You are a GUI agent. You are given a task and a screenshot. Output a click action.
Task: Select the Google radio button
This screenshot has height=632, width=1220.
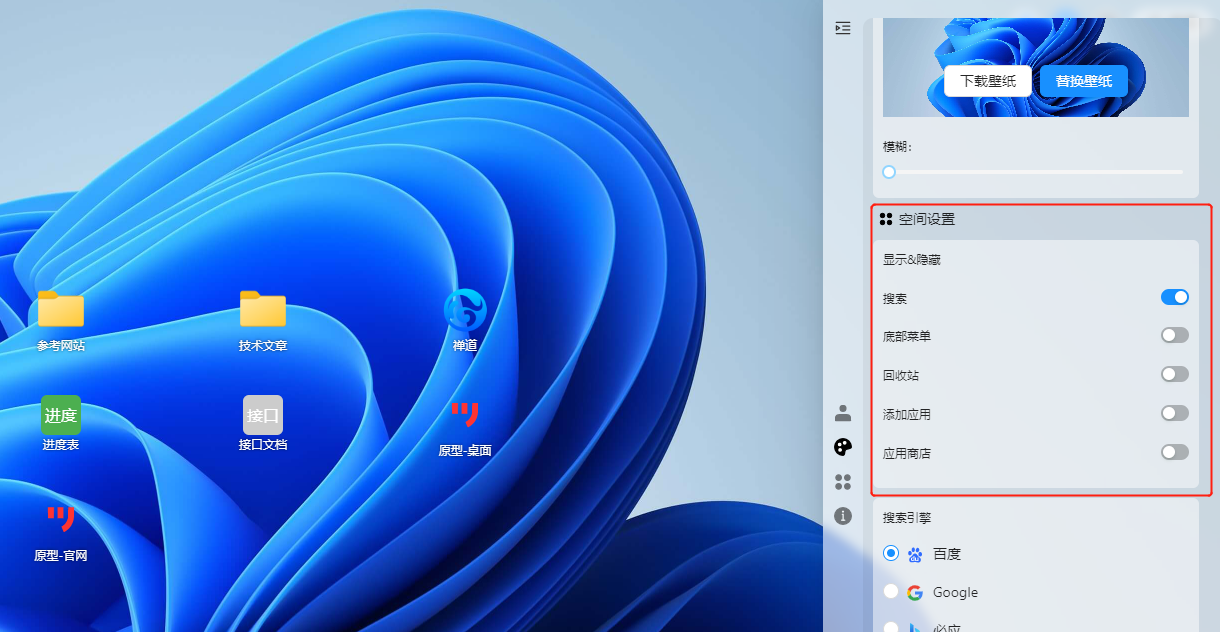tap(891, 591)
